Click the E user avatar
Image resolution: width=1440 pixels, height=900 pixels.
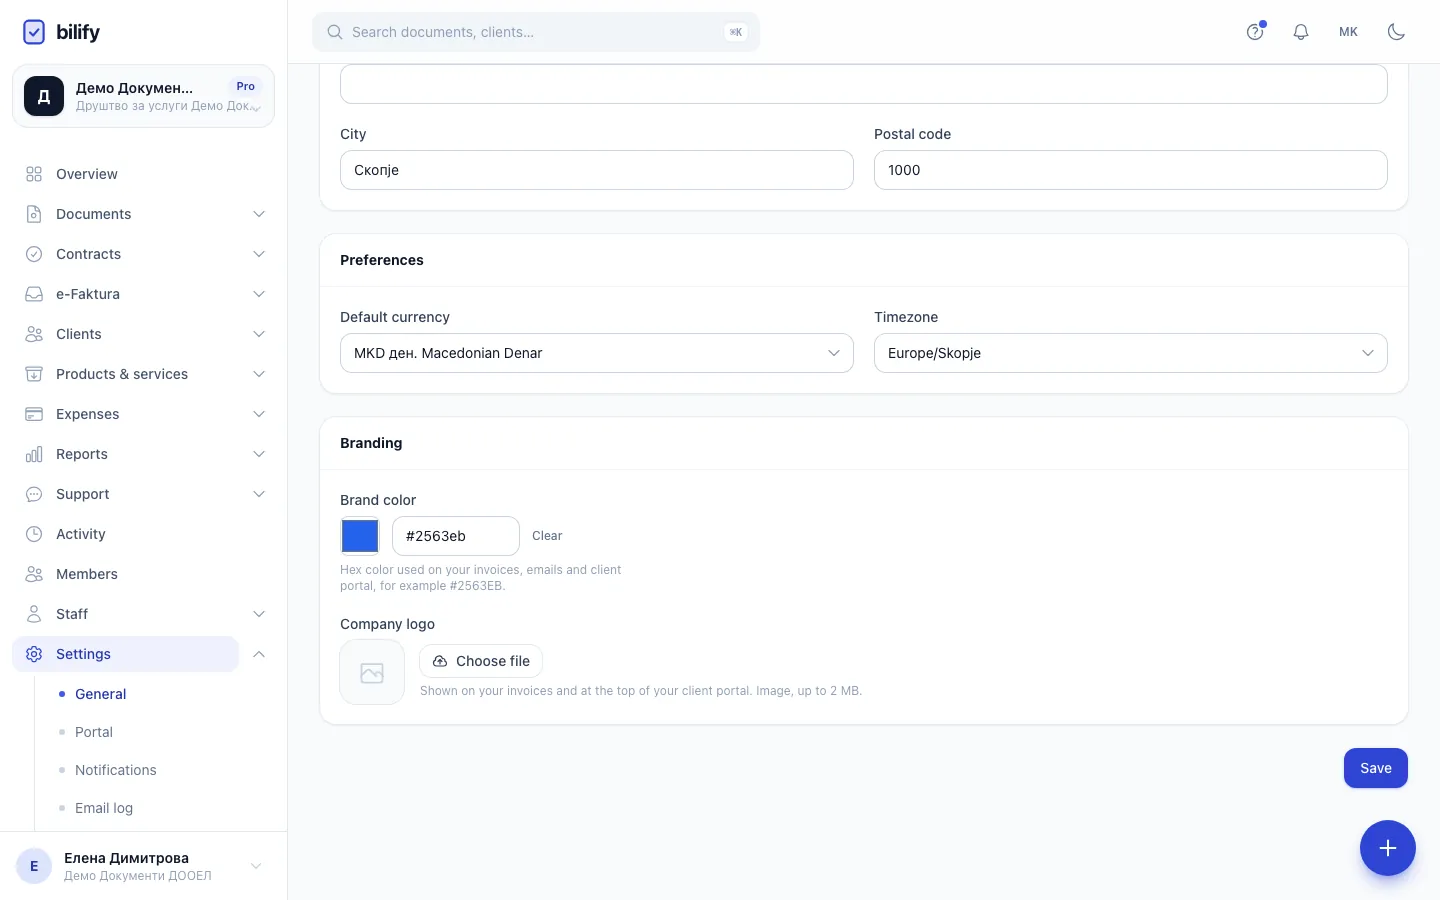(34, 866)
